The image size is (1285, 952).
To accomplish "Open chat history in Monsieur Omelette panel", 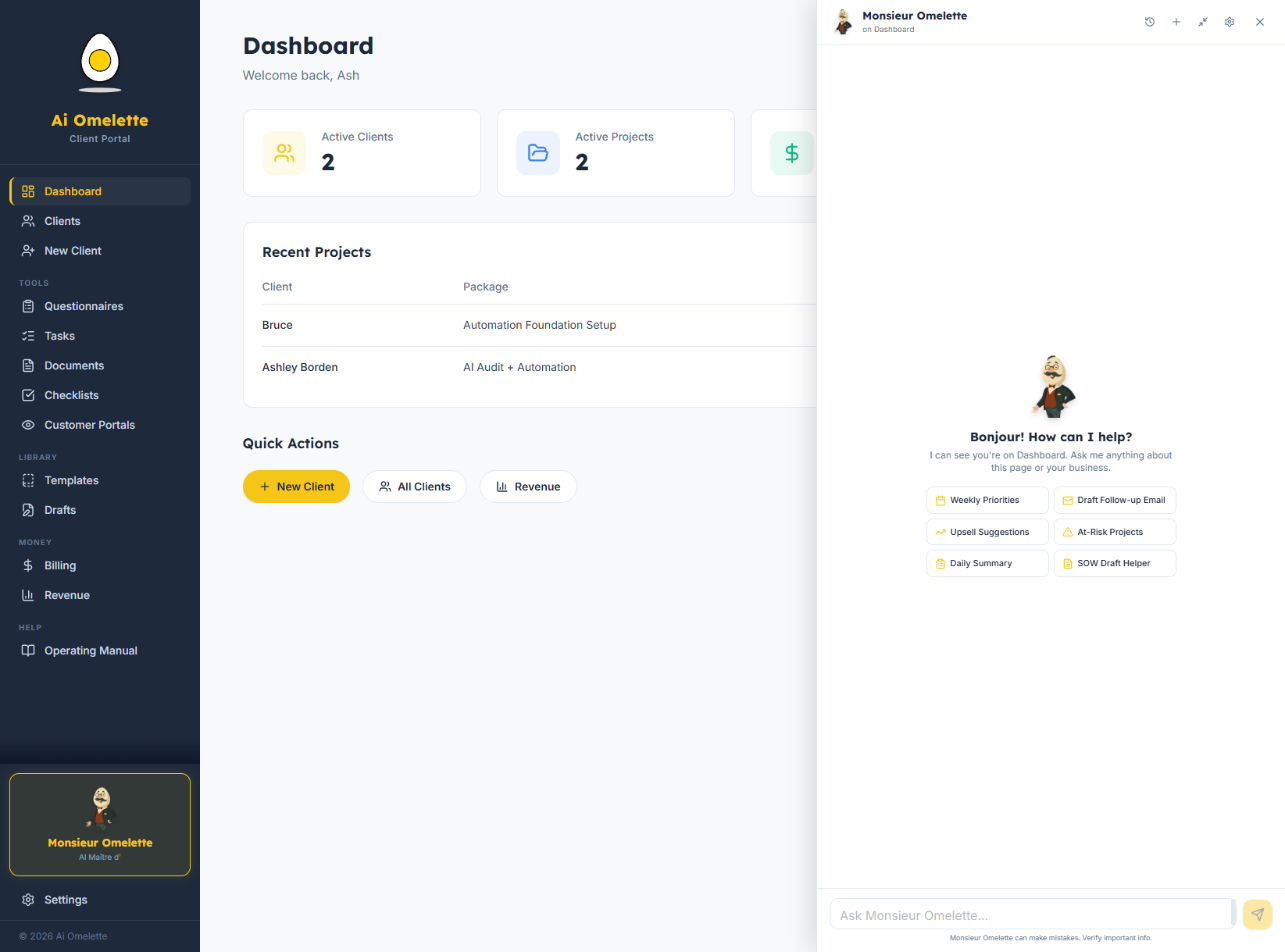I will click(1150, 22).
